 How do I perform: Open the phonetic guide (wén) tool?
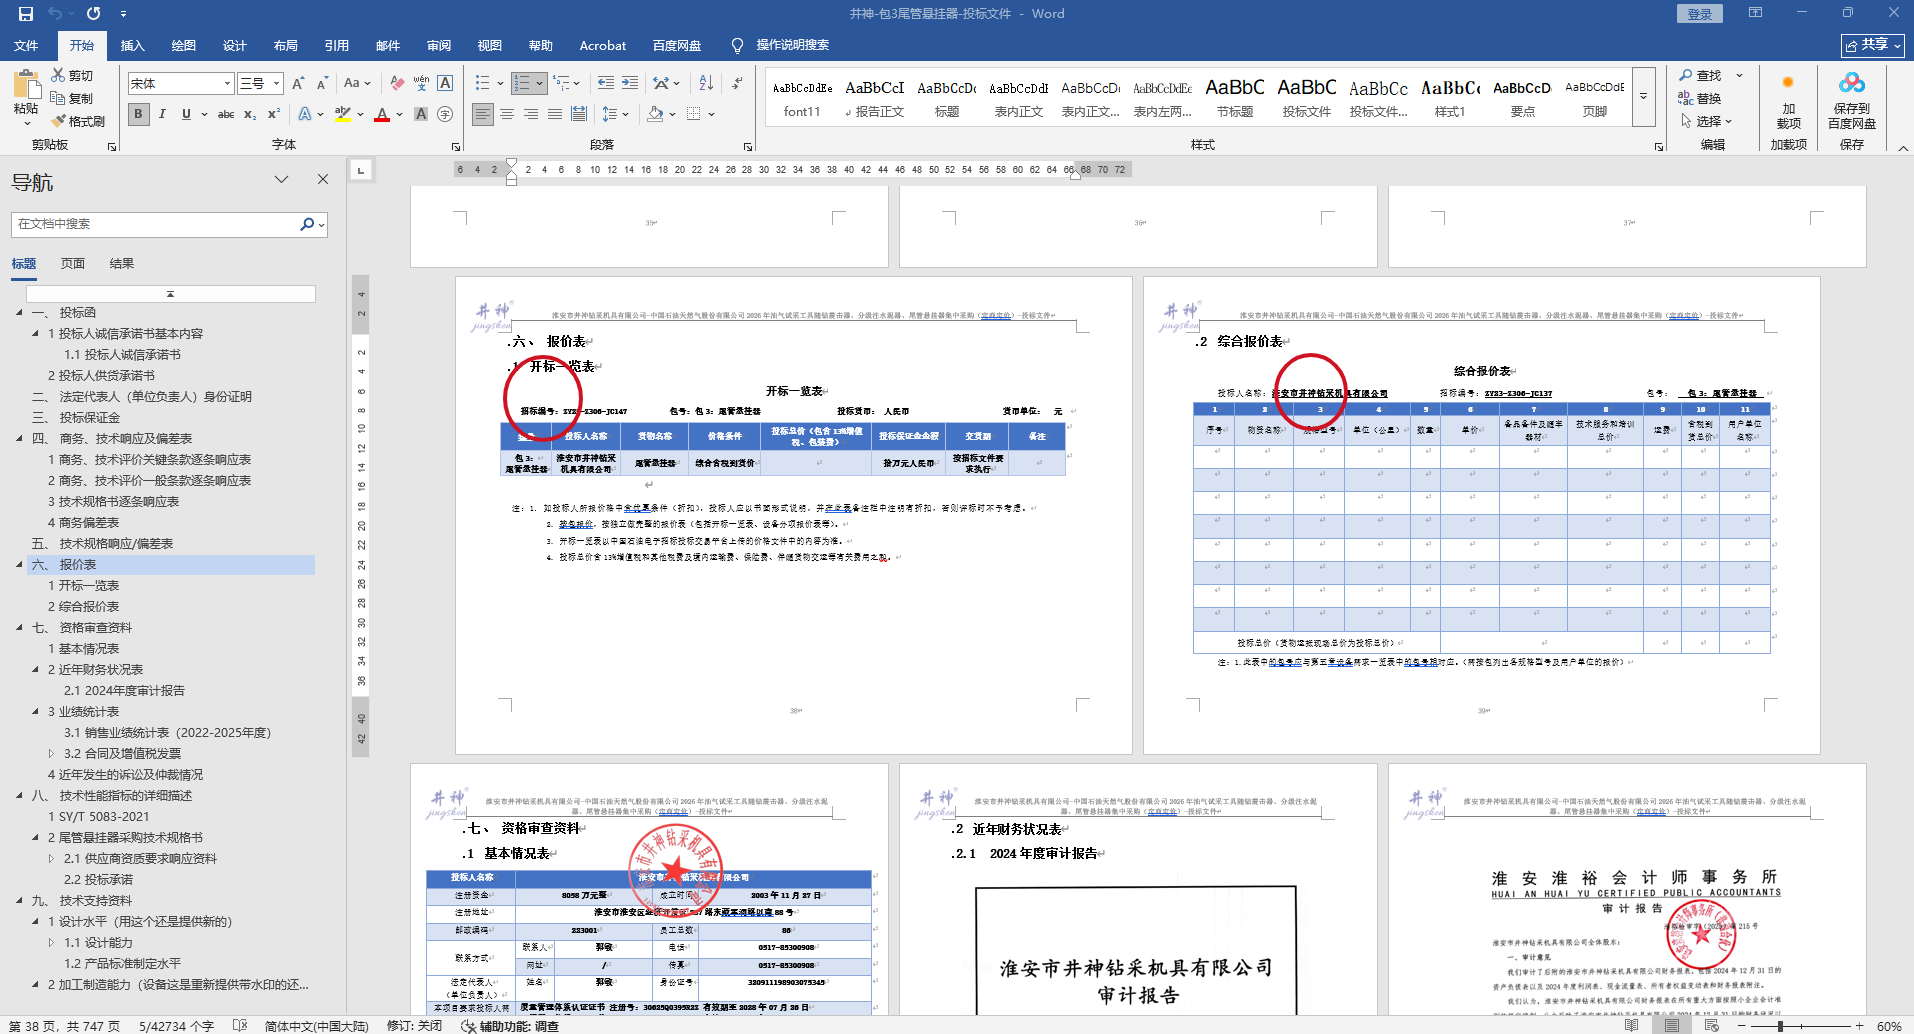coord(421,84)
